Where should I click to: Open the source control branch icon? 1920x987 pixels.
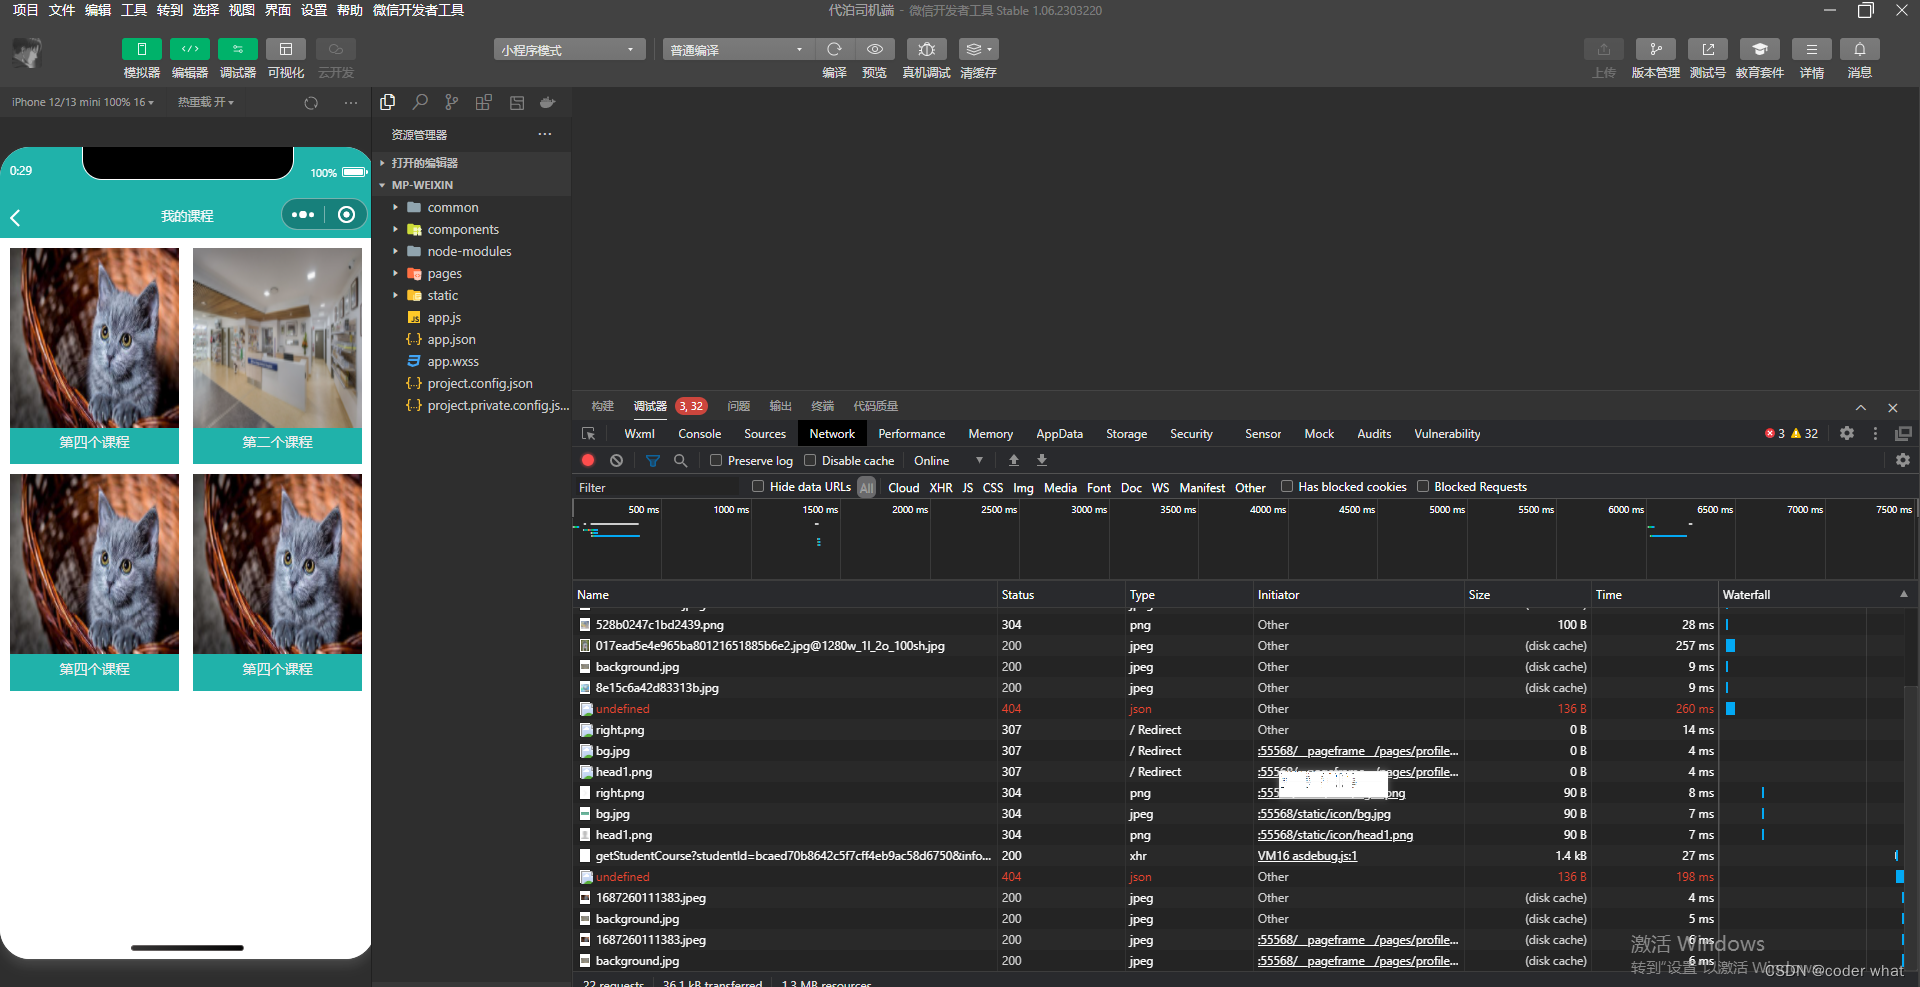(x=452, y=102)
